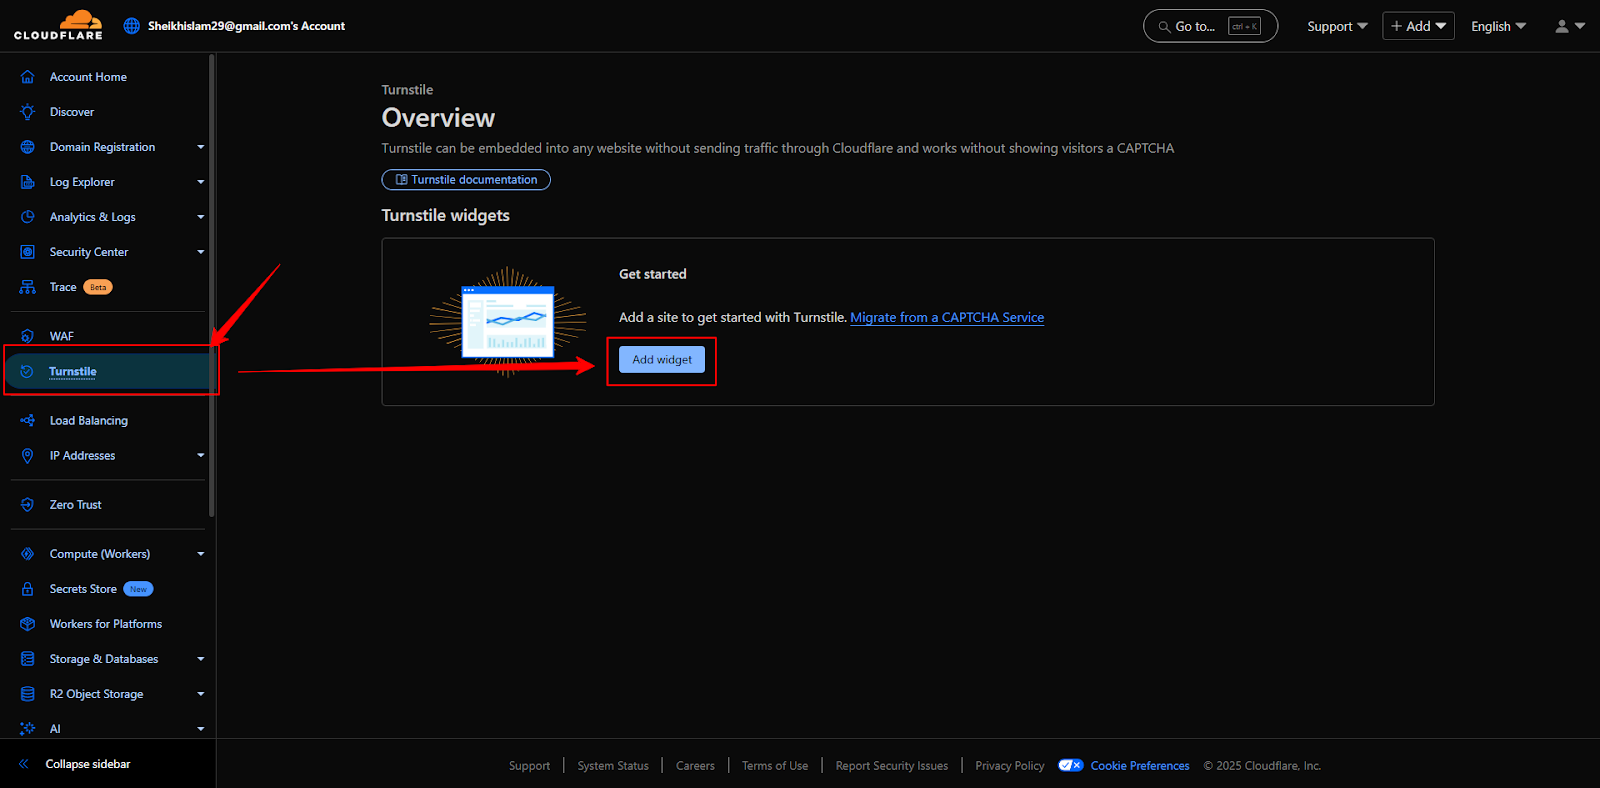Viewport: 1600px width, 788px height.
Task: Click the IP Addresses pin icon
Action: click(28, 456)
